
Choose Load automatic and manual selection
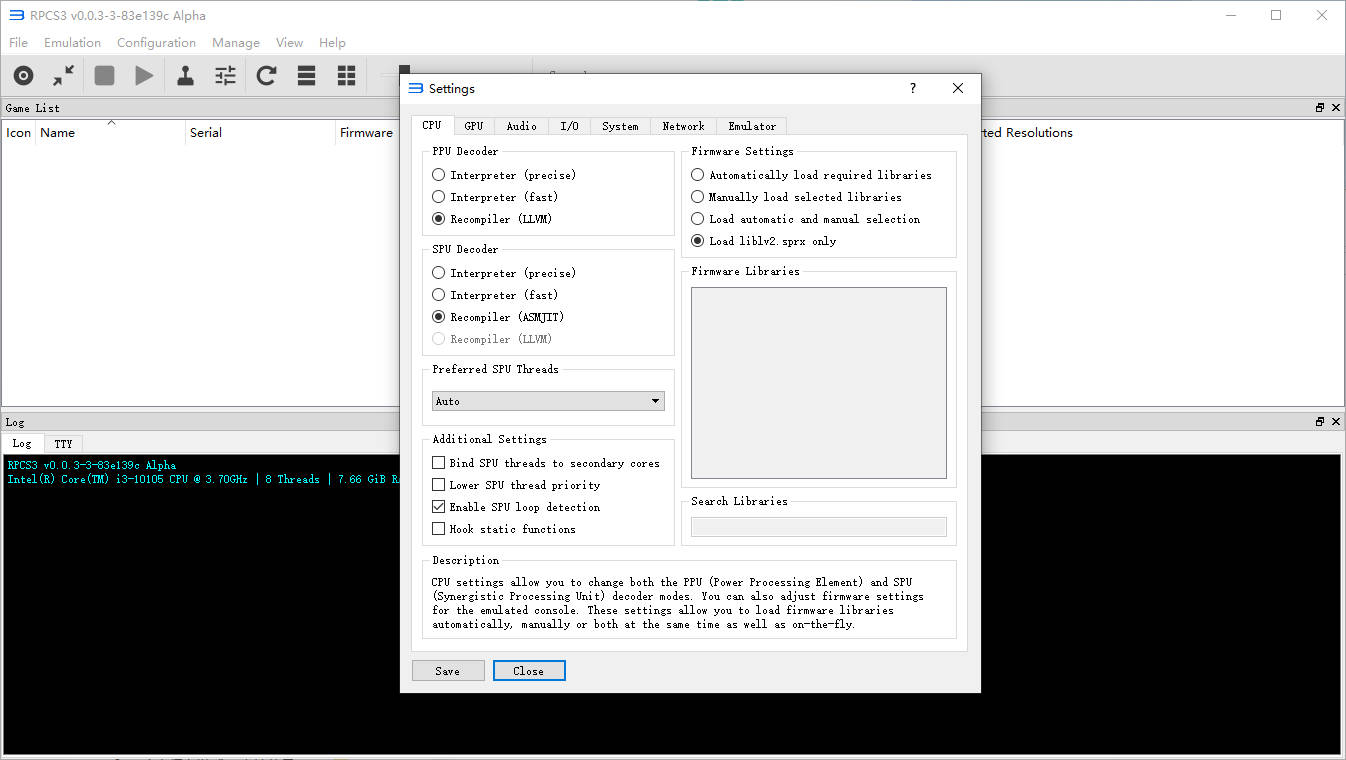click(x=806, y=219)
